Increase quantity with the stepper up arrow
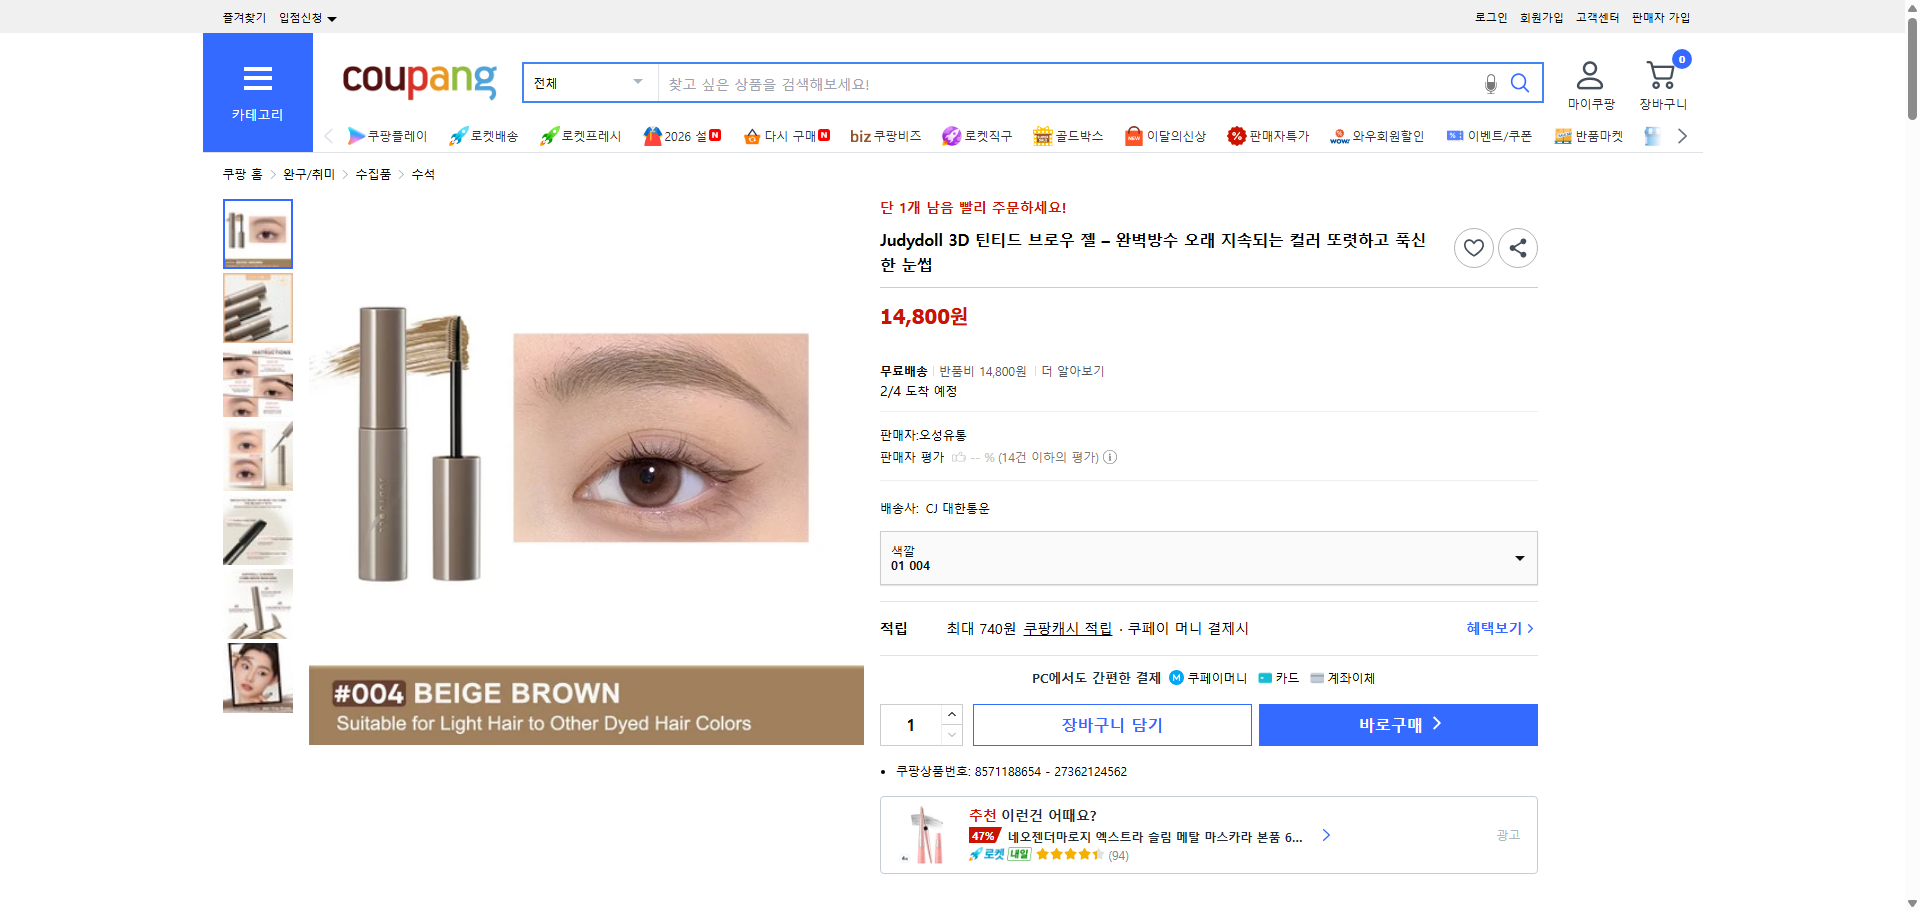 (x=951, y=713)
